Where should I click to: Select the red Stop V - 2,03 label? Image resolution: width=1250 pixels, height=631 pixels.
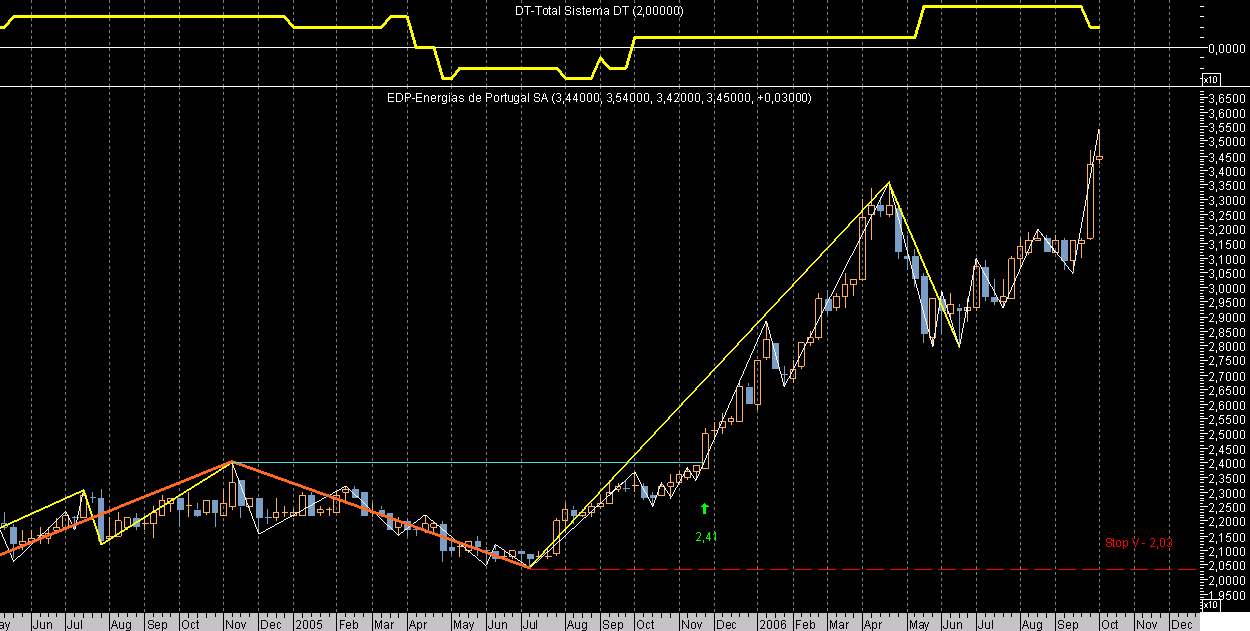tap(1138, 542)
